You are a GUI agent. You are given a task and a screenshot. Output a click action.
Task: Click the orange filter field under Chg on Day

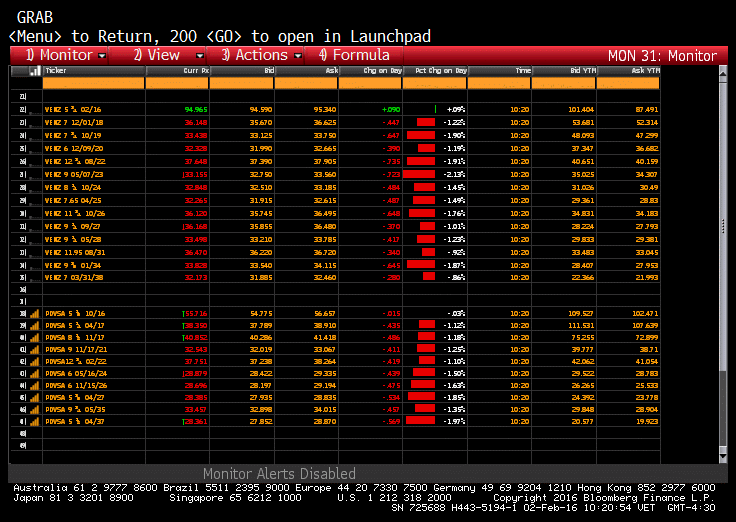[370, 83]
